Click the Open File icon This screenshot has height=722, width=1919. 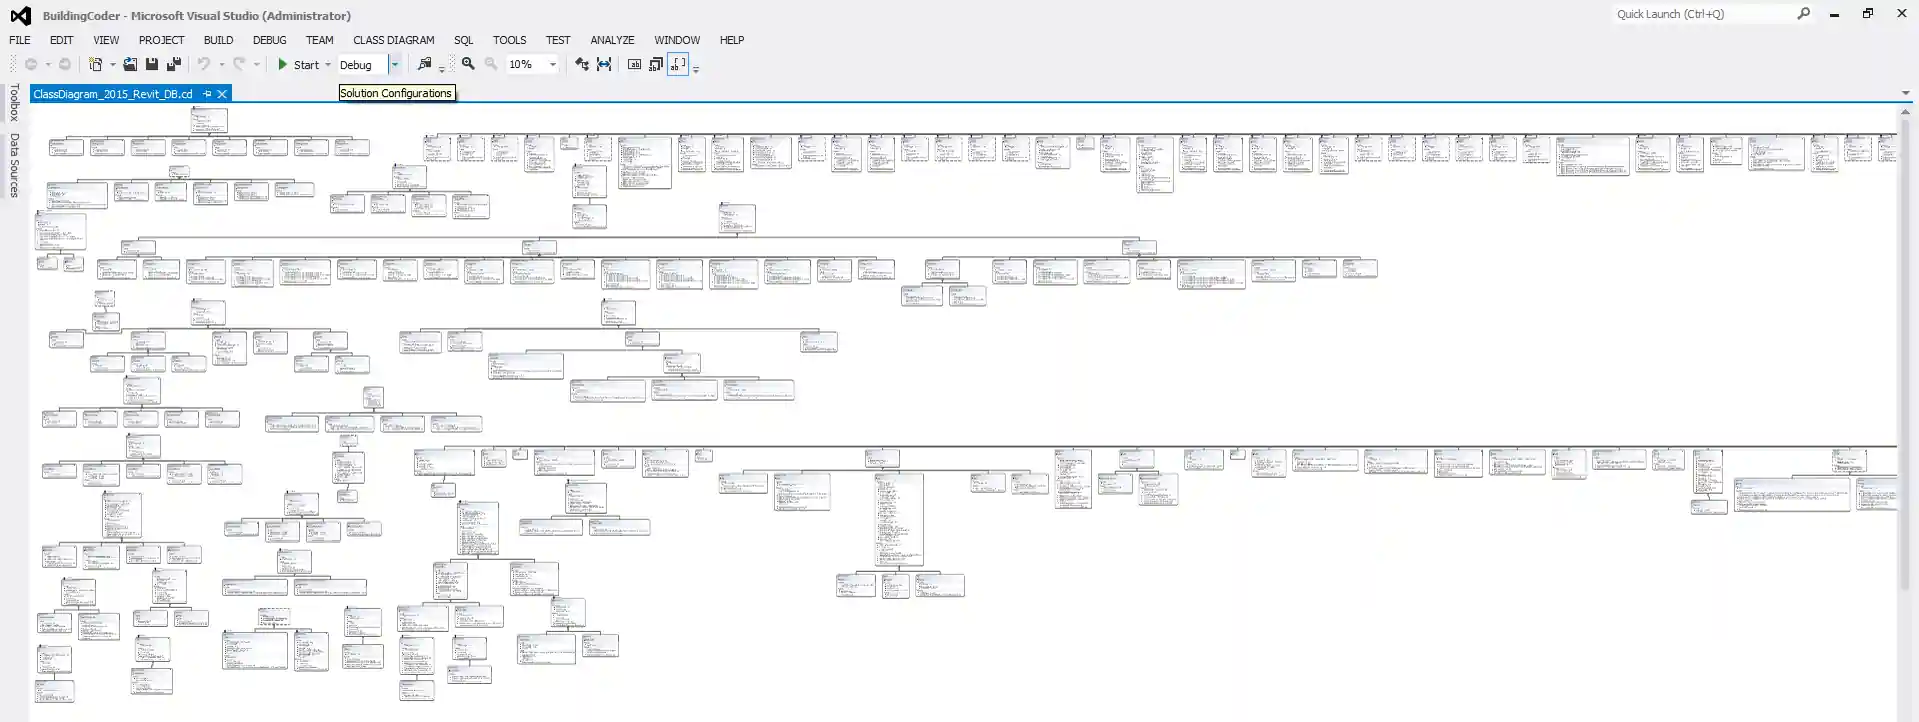[130, 64]
